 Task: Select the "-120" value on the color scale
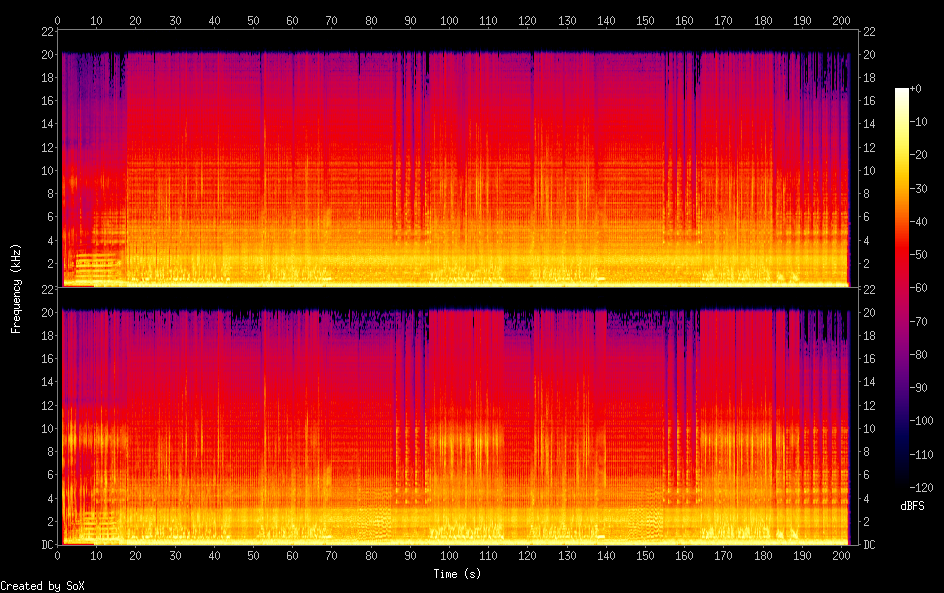coord(922,488)
